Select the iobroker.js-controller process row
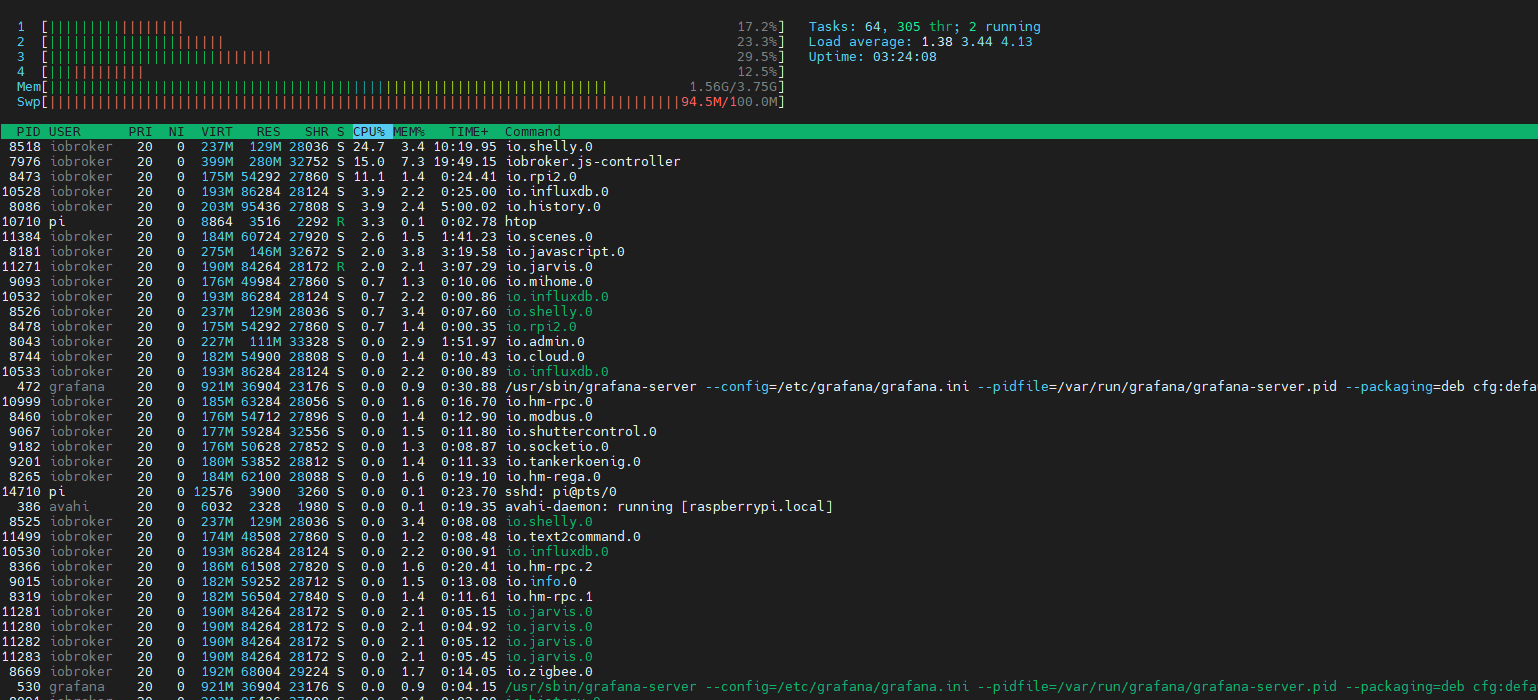Screen dimensions: 1538x700 click(x=592, y=162)
